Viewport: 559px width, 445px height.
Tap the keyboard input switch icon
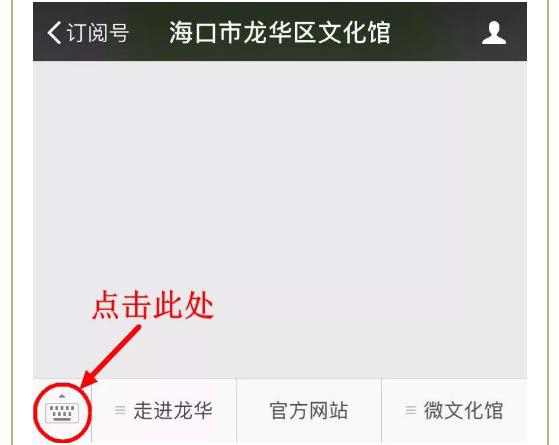[x=62, y=413]
